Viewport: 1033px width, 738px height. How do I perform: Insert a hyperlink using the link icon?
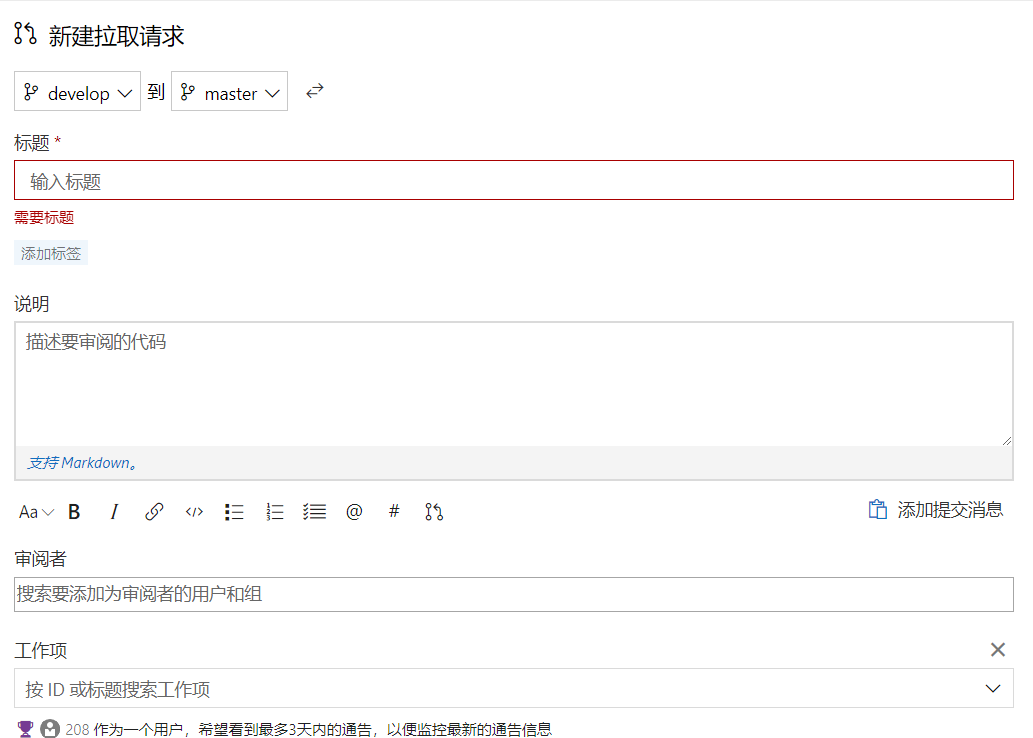pyautogui.click(x=154, y=511)
